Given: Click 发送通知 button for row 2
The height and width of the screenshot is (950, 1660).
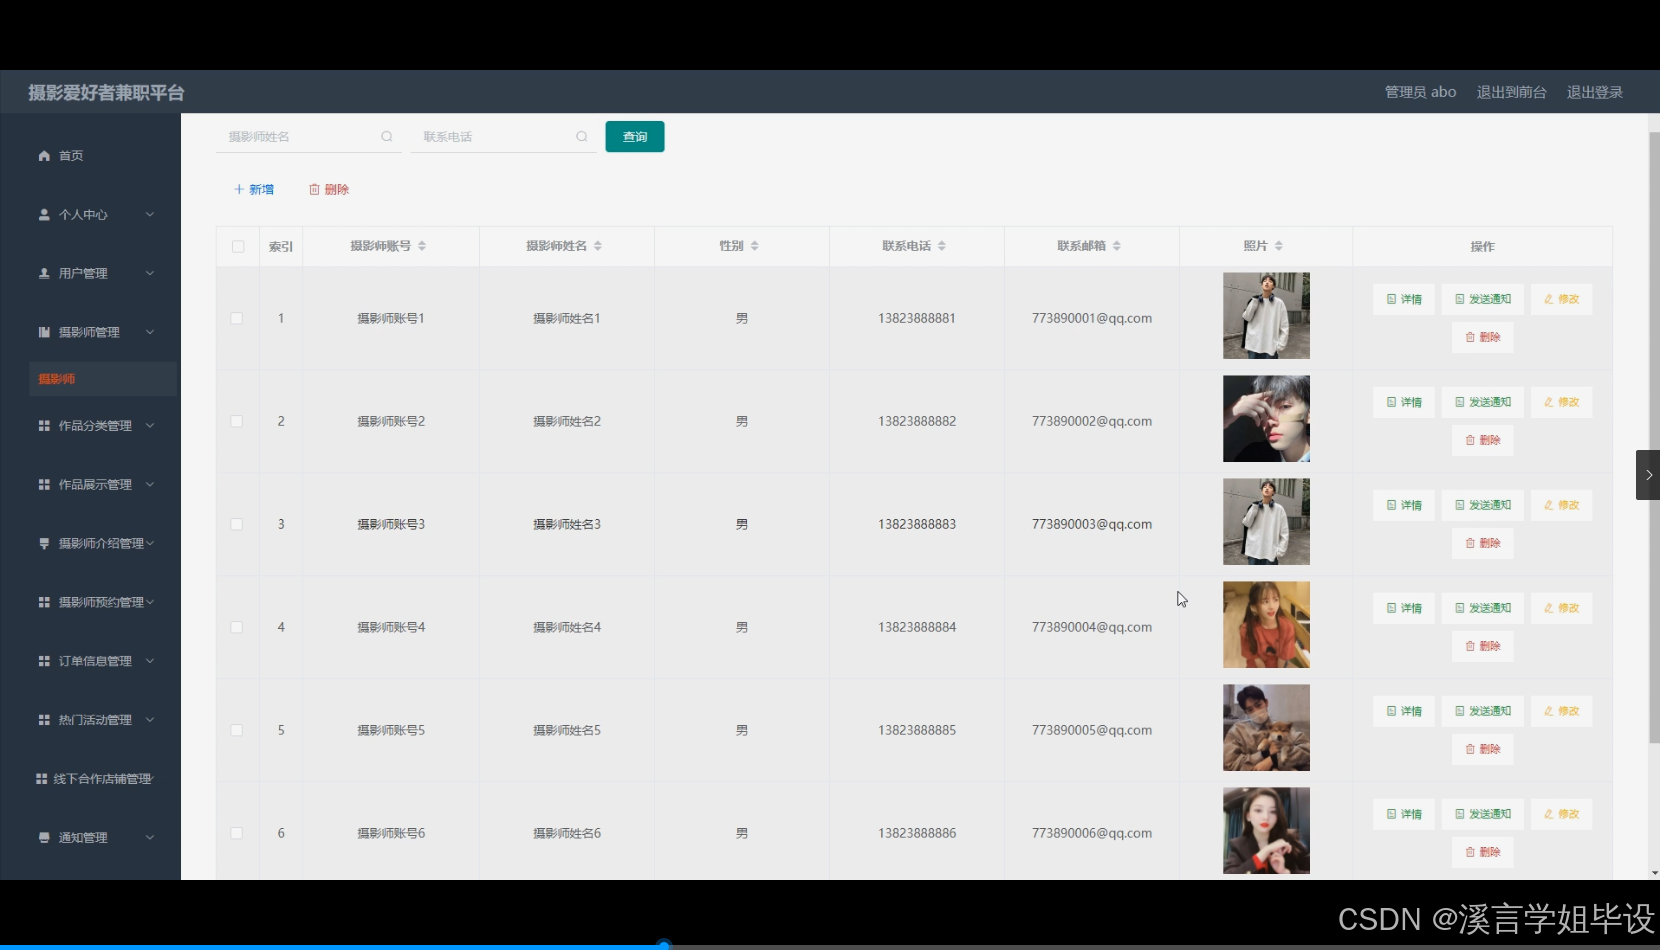Looking at the screenshot, I should click(x=1483, y=402).
